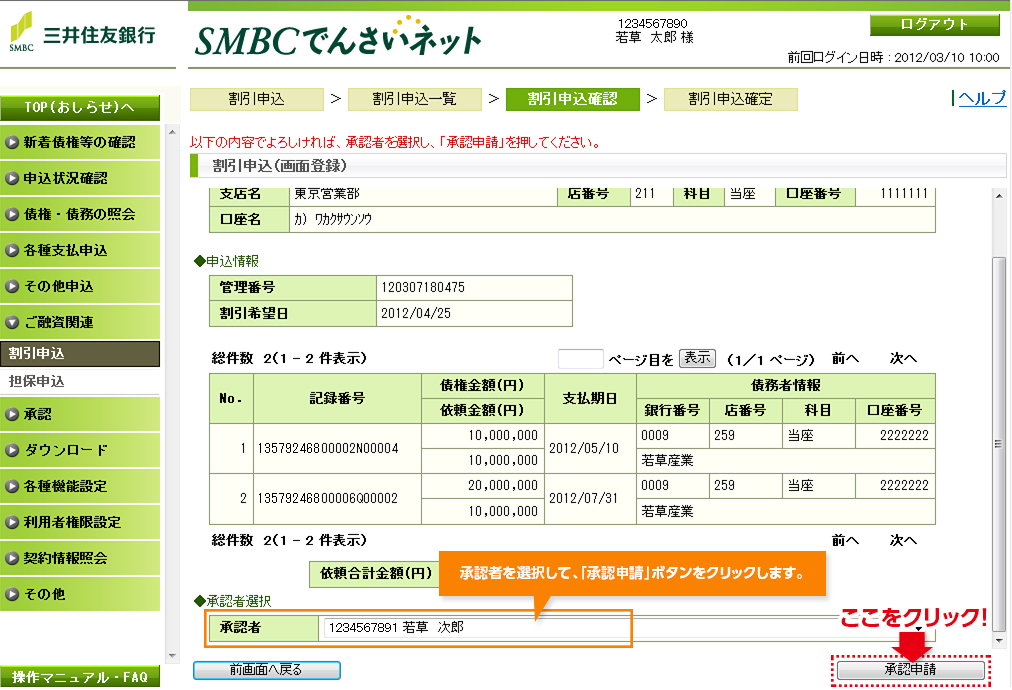The width and height of the screenshot is (1012, 690).
Task: Click 次へ below the table
Action: (x=903, y=540)
